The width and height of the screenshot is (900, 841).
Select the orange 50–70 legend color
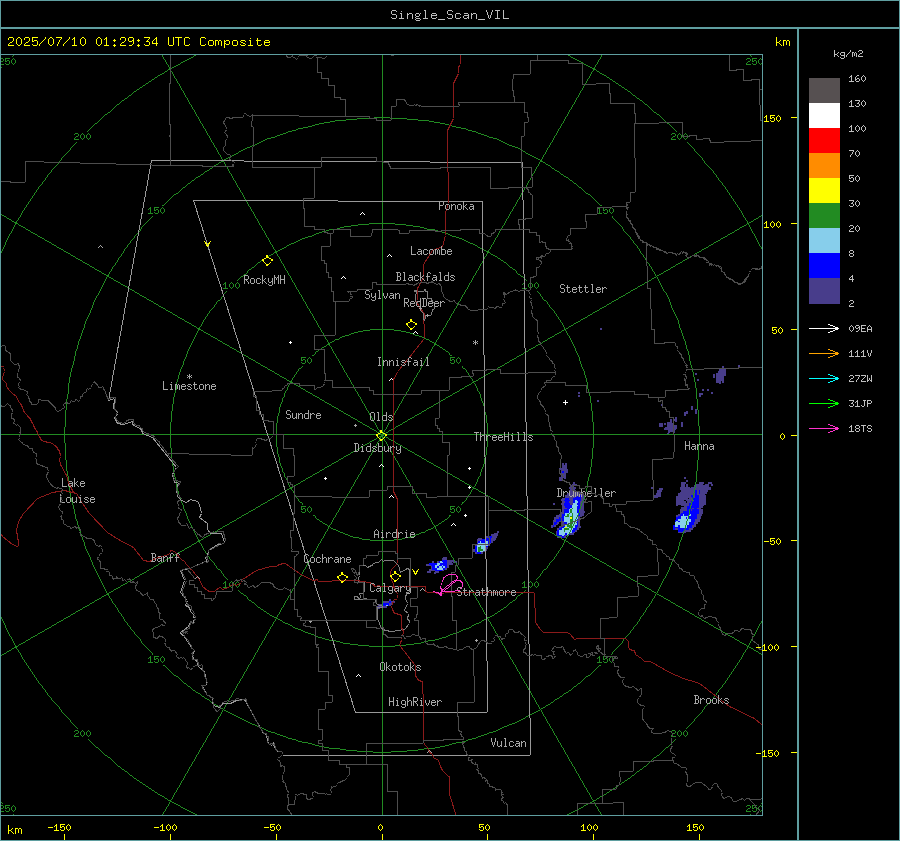(x=824, y=165)
